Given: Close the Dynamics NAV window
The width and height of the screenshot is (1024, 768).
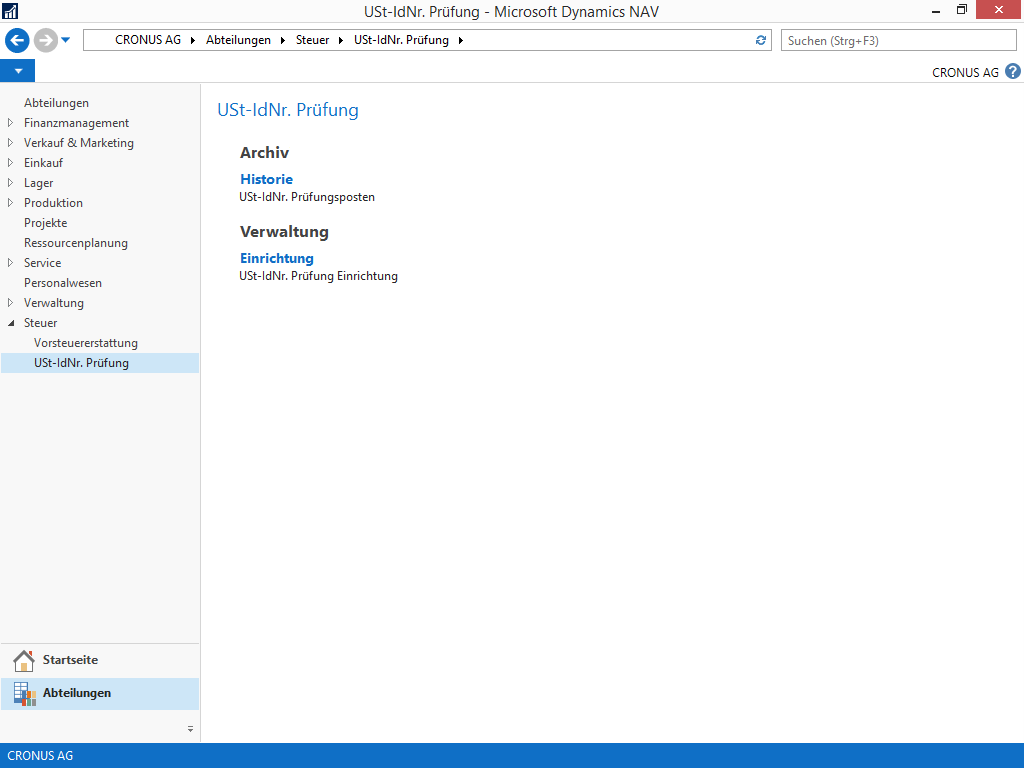Looking at the screenshot, I should [999, 10].
